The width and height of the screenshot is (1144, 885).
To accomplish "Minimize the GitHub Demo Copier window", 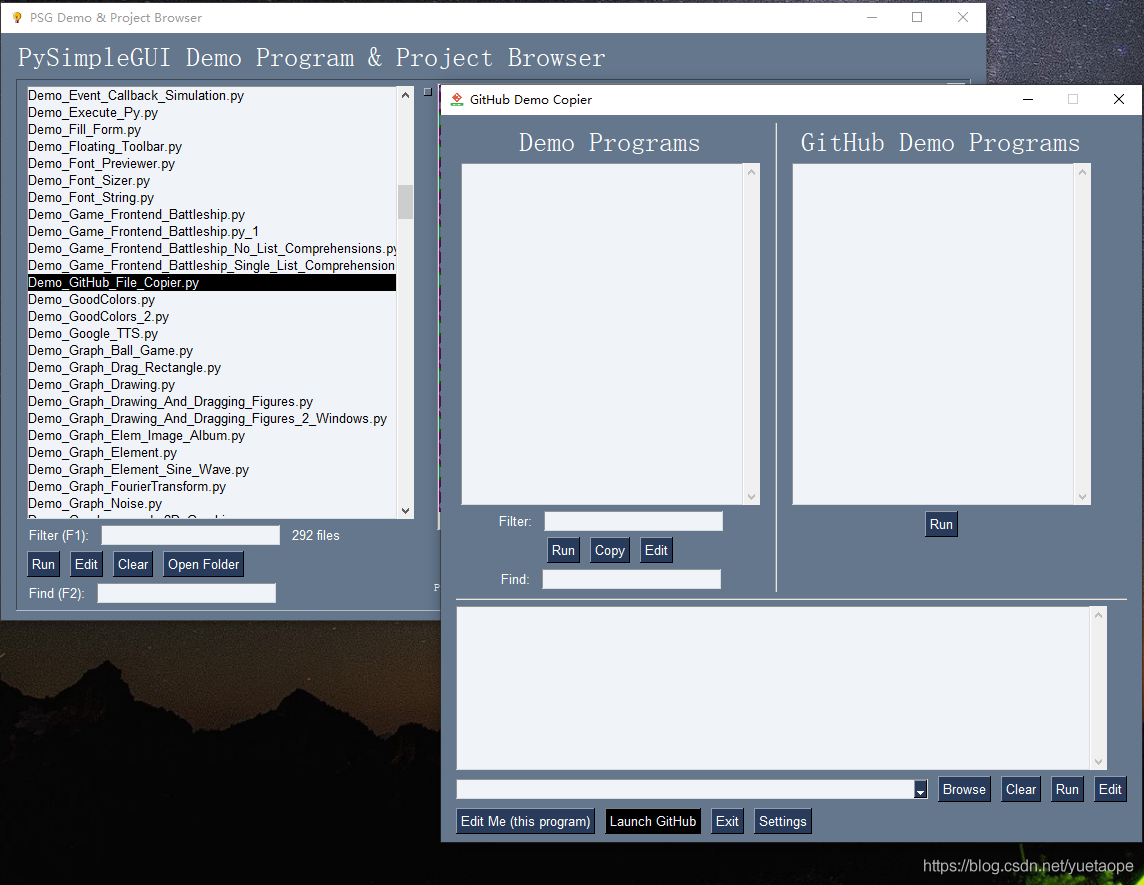I will [1028, 99].
